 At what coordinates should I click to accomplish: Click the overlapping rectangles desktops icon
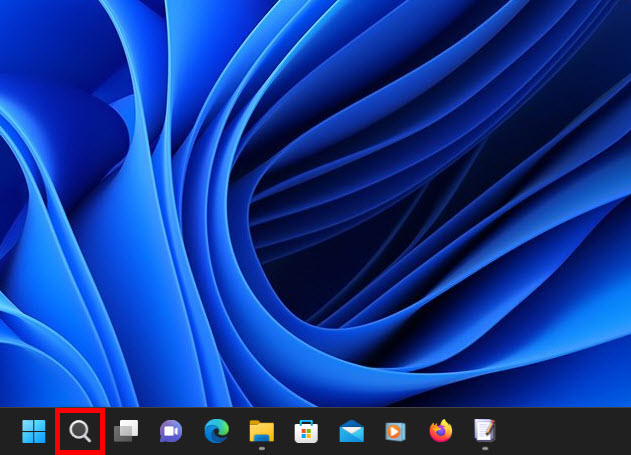click(x=126, y=431)
